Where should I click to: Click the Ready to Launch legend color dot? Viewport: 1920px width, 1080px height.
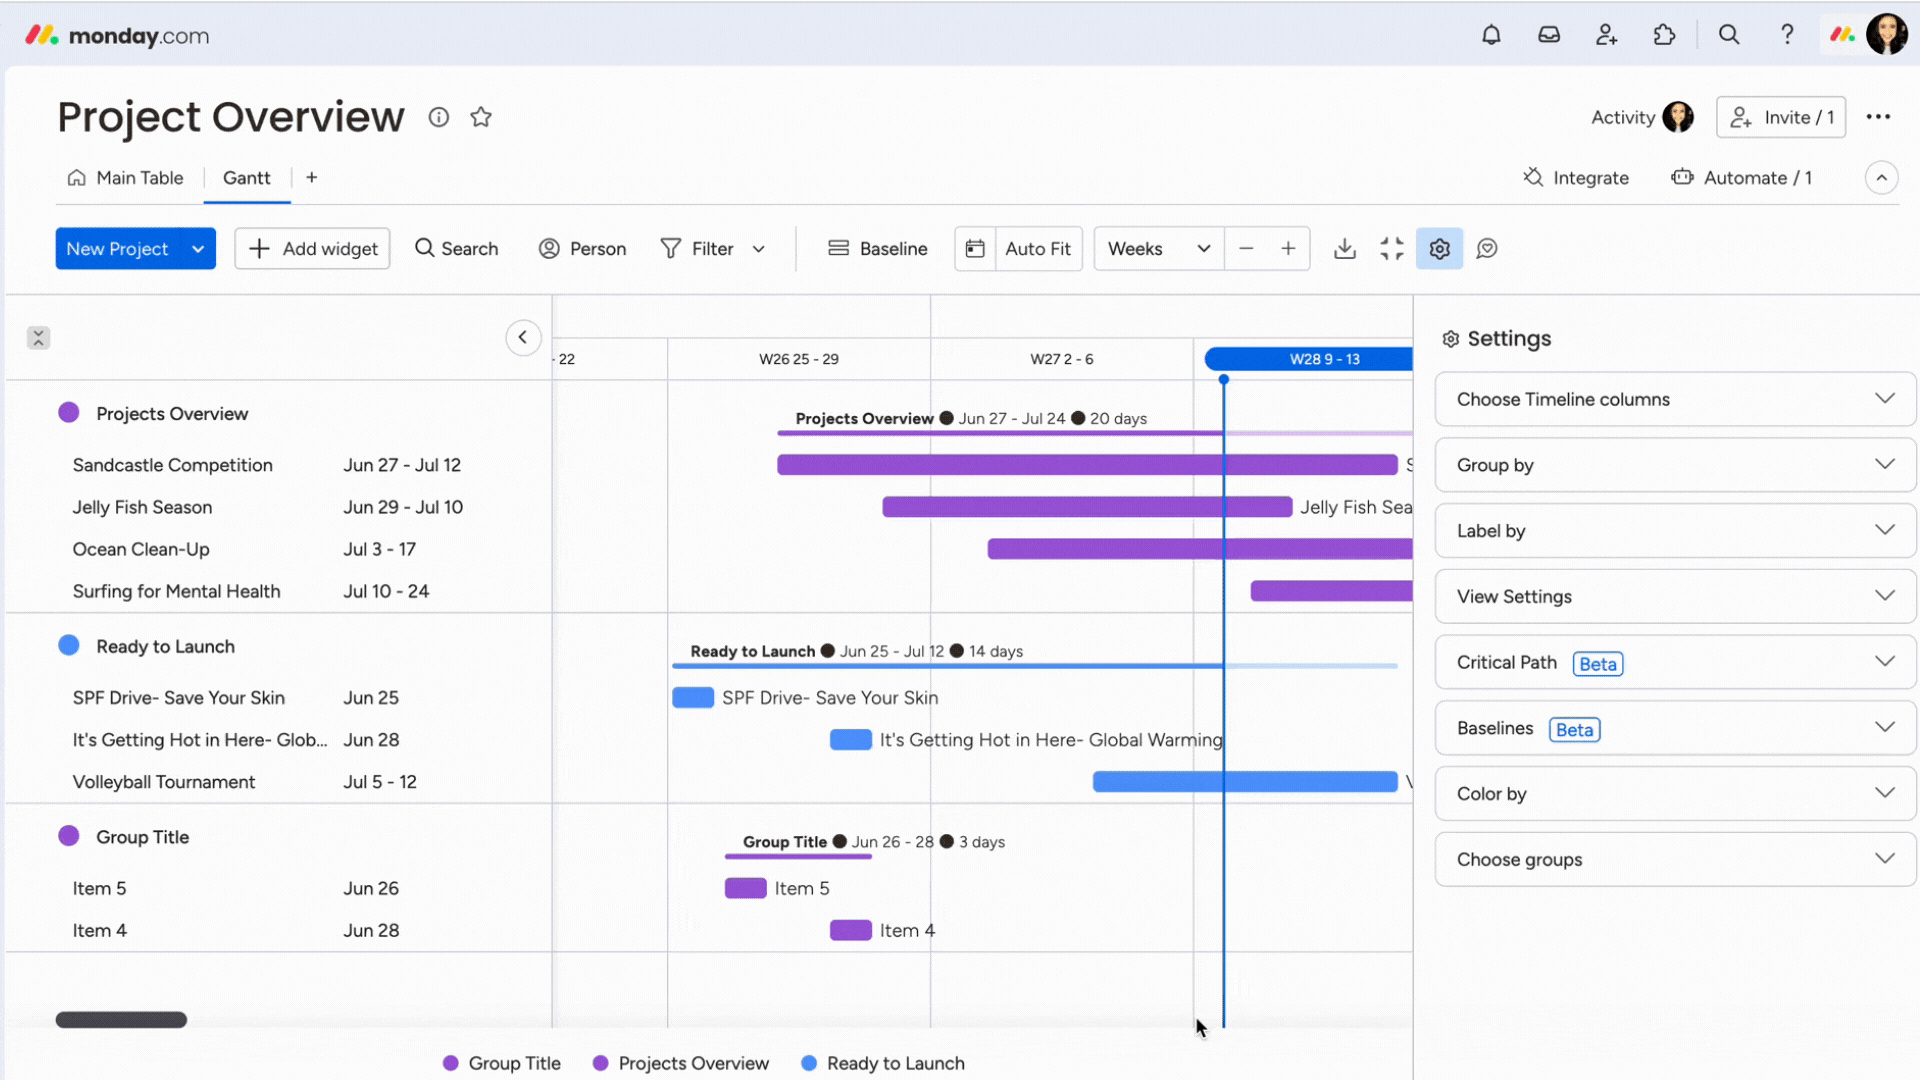(808, 1063)
